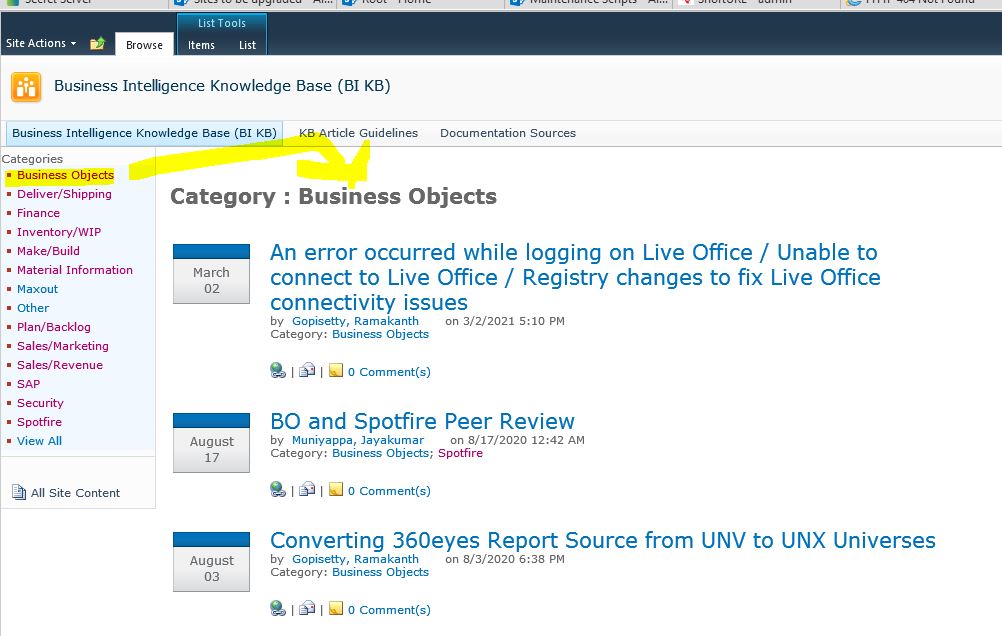
Task: Open the Other category
Action: pos(33,308)
